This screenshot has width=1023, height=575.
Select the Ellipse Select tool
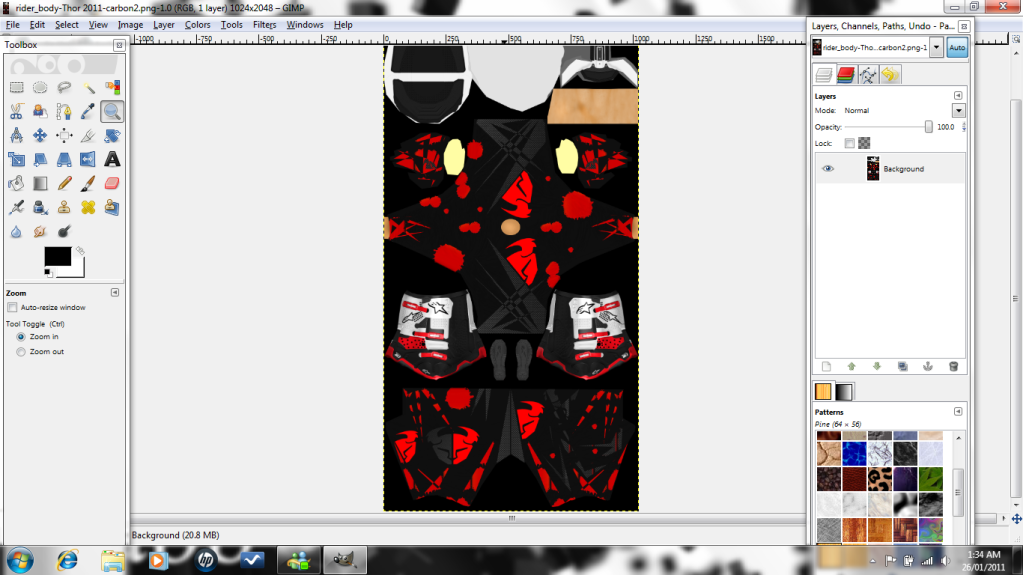[x=40, y=87]
